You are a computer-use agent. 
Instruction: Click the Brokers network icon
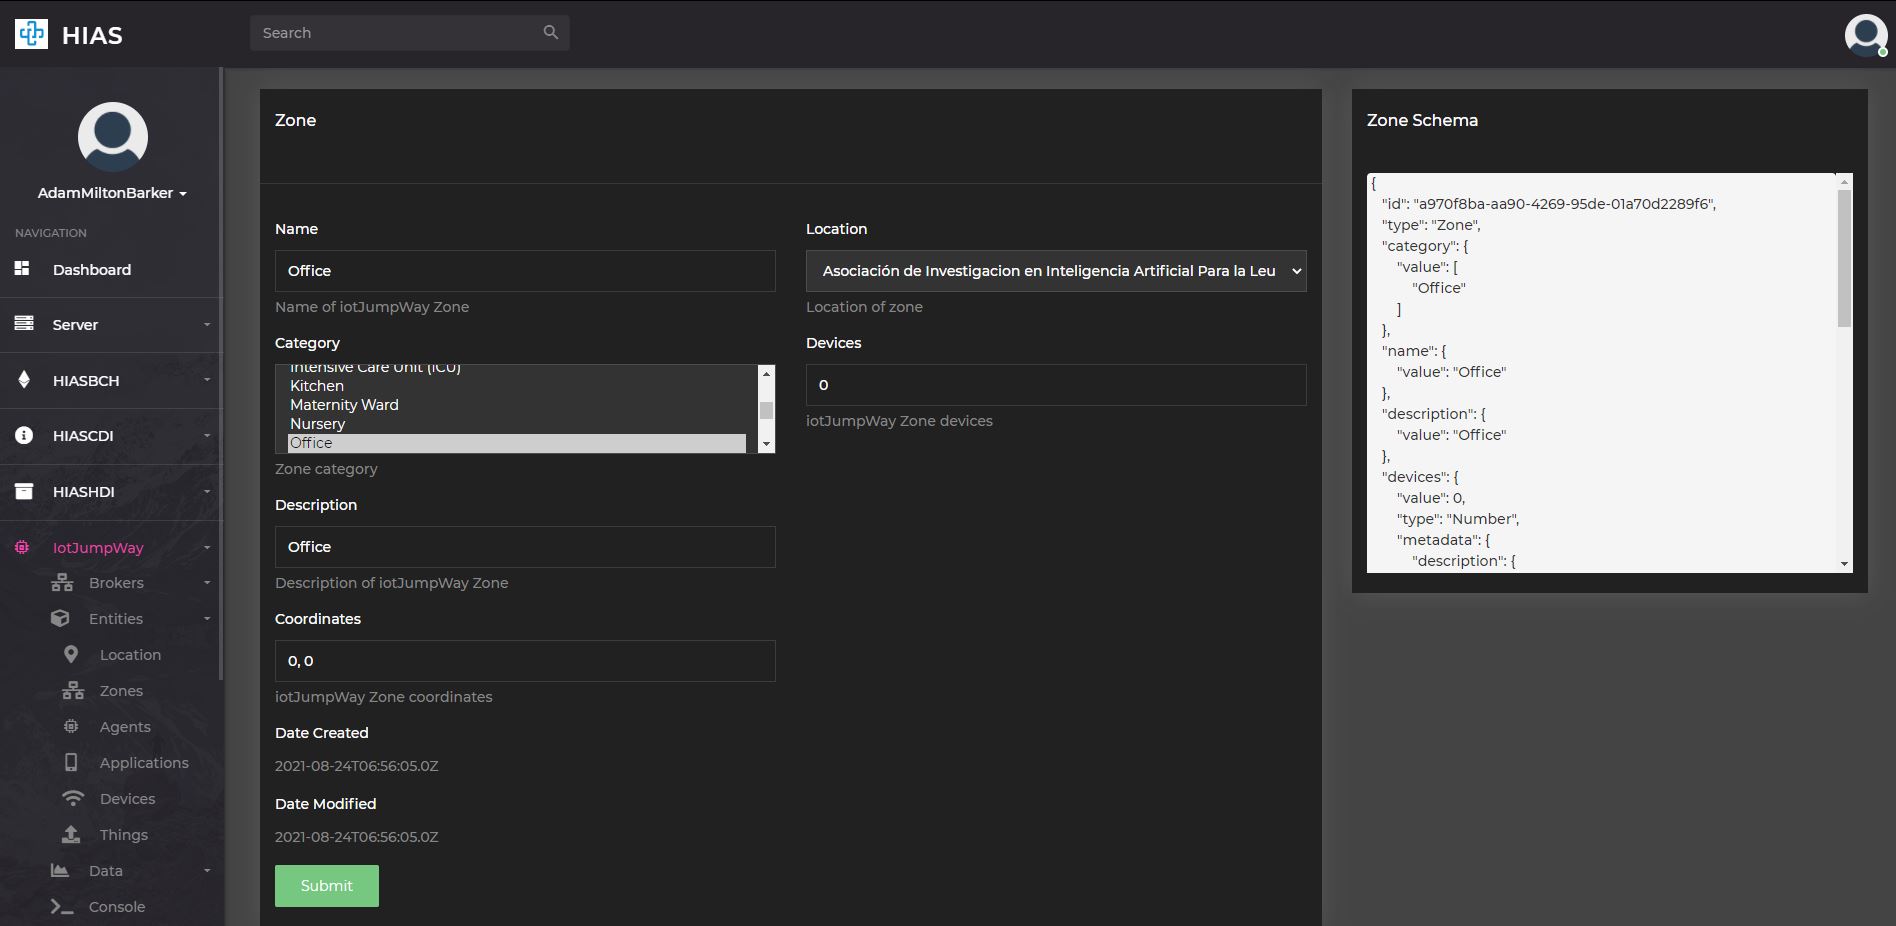tap(62, 583)
